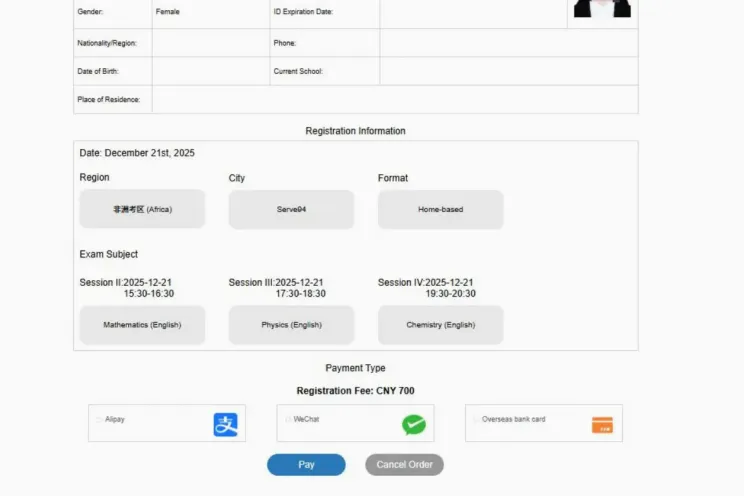
Task: Choose Chemistry (English) exam subject
Action: coord(441,325)
